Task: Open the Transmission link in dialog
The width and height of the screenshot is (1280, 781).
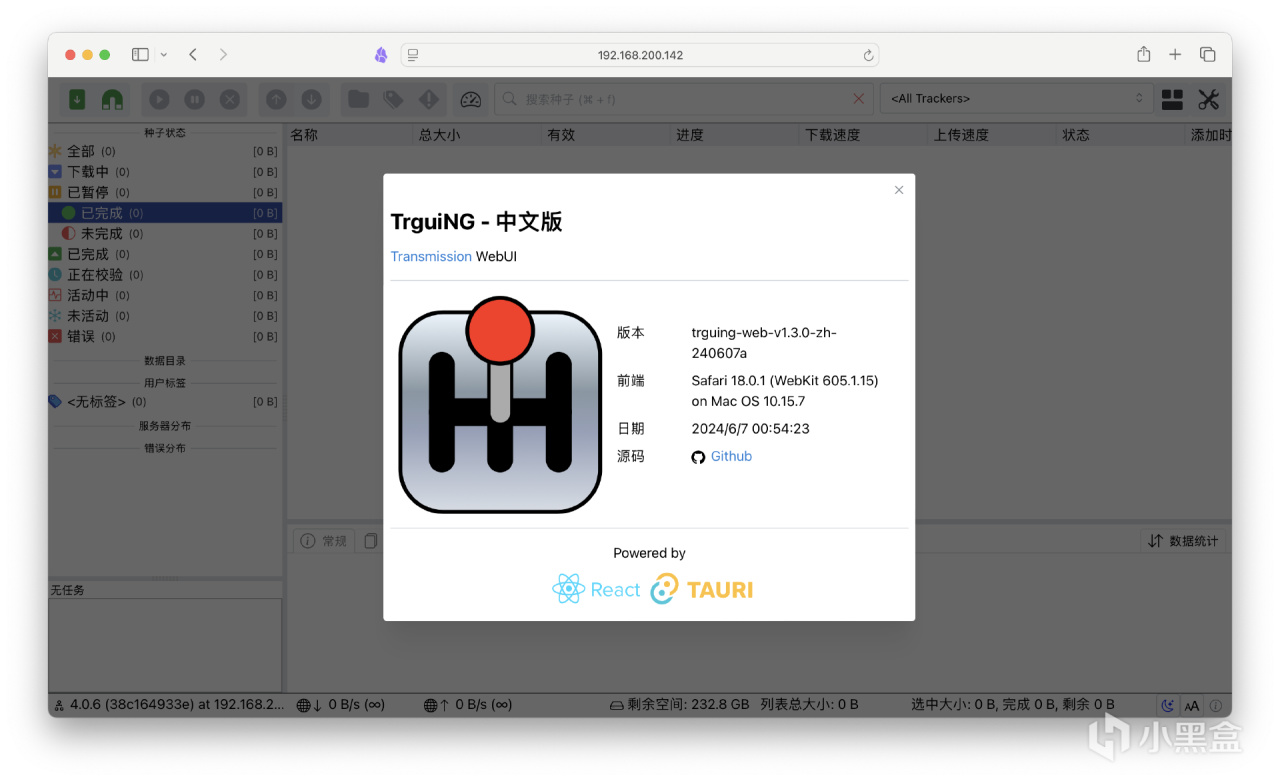Action: [x=431, y=257]
